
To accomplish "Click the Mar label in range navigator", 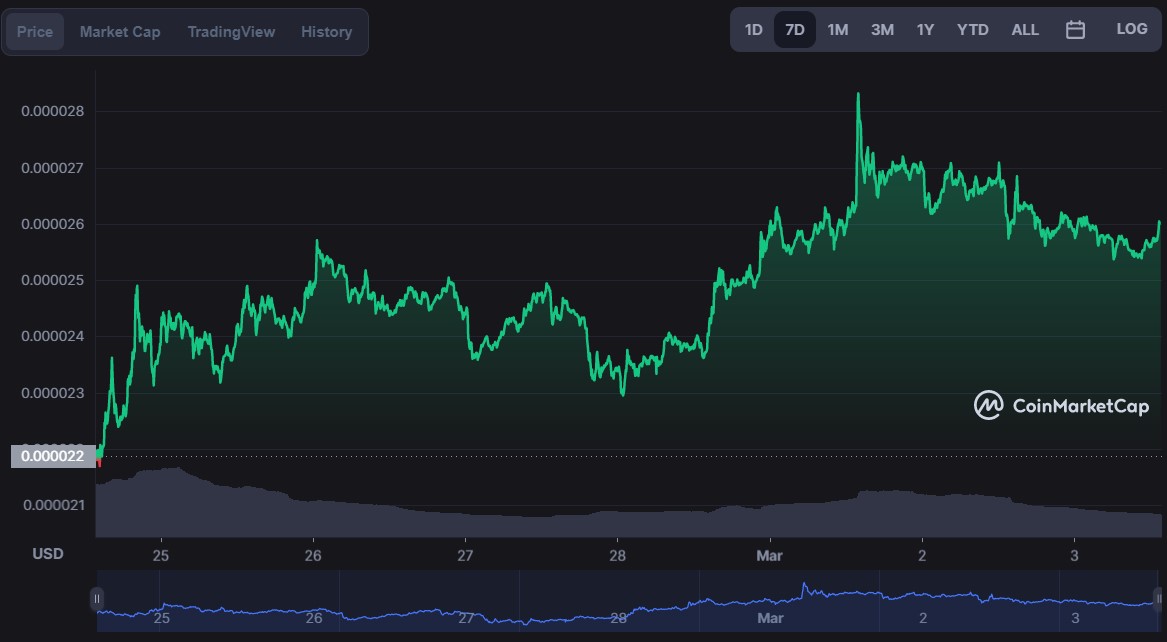I will coord(770,618).
